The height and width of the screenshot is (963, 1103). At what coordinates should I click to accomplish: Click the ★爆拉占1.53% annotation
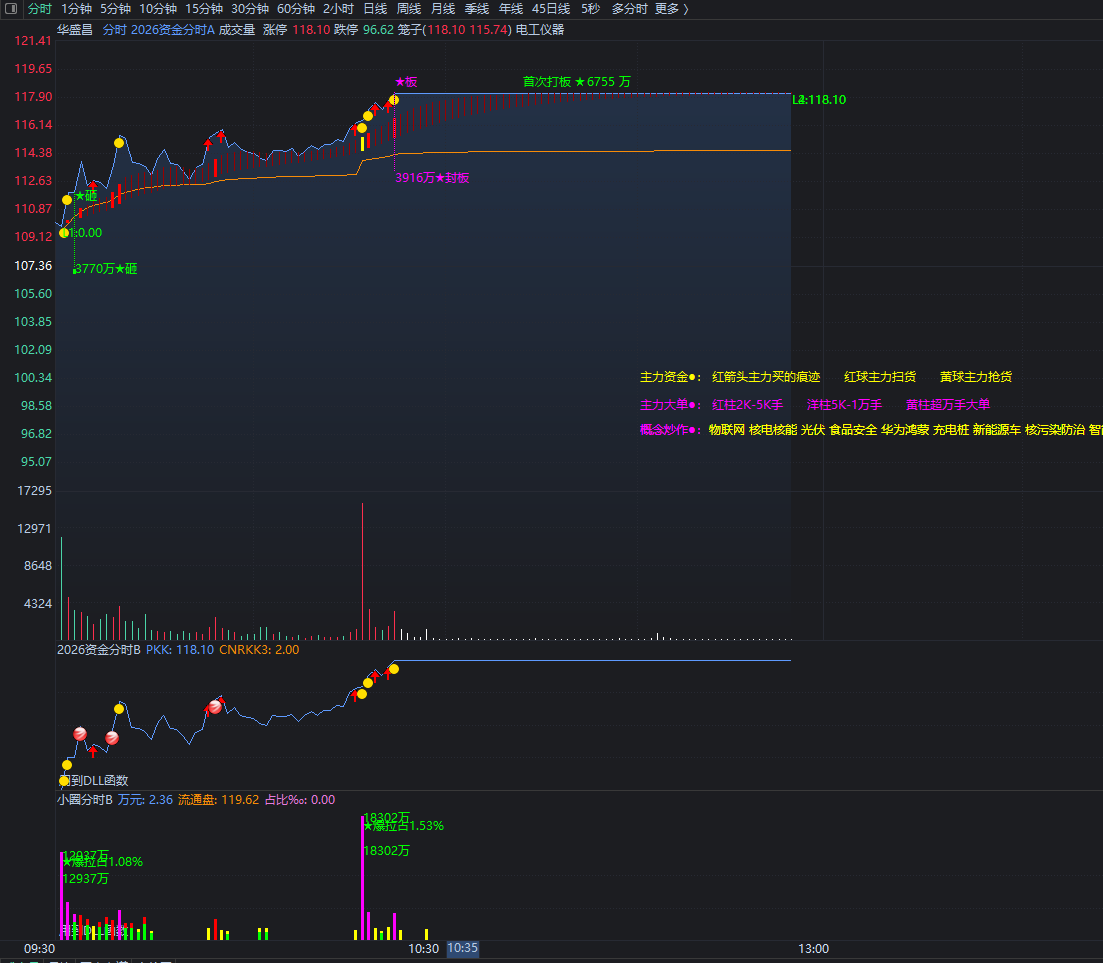point(403,826)
